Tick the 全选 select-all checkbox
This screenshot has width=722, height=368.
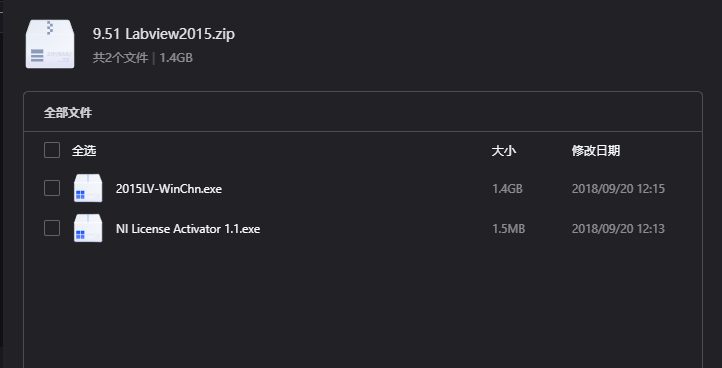click(52, 150)
